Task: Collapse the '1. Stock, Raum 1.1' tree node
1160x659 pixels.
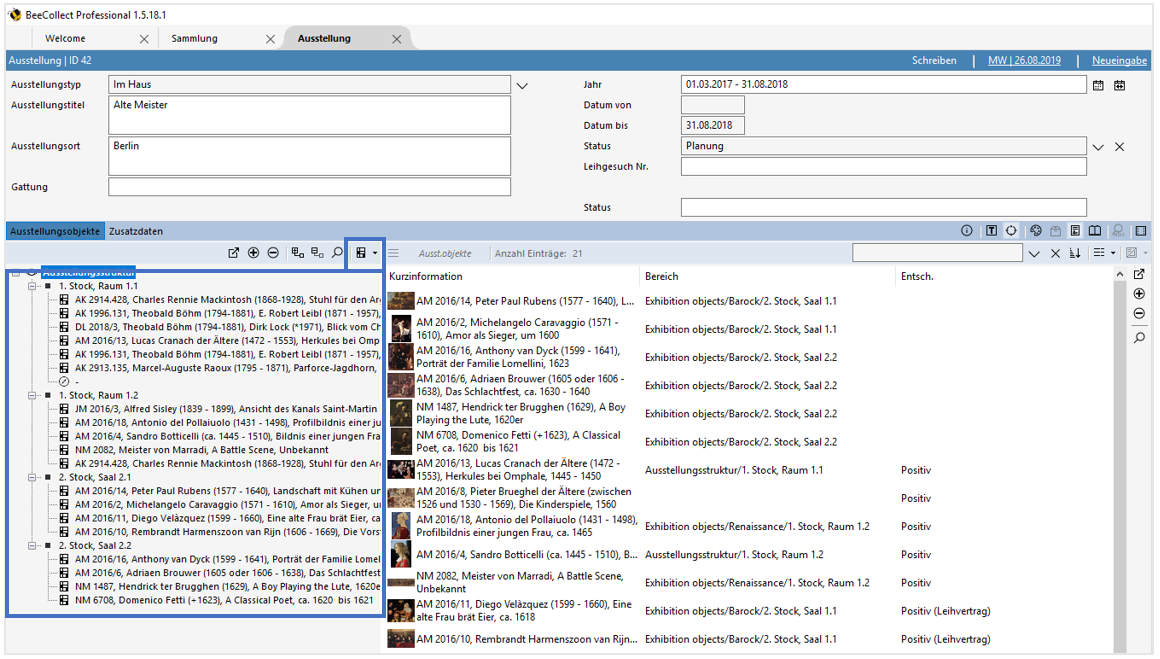Action: (32, 286)
